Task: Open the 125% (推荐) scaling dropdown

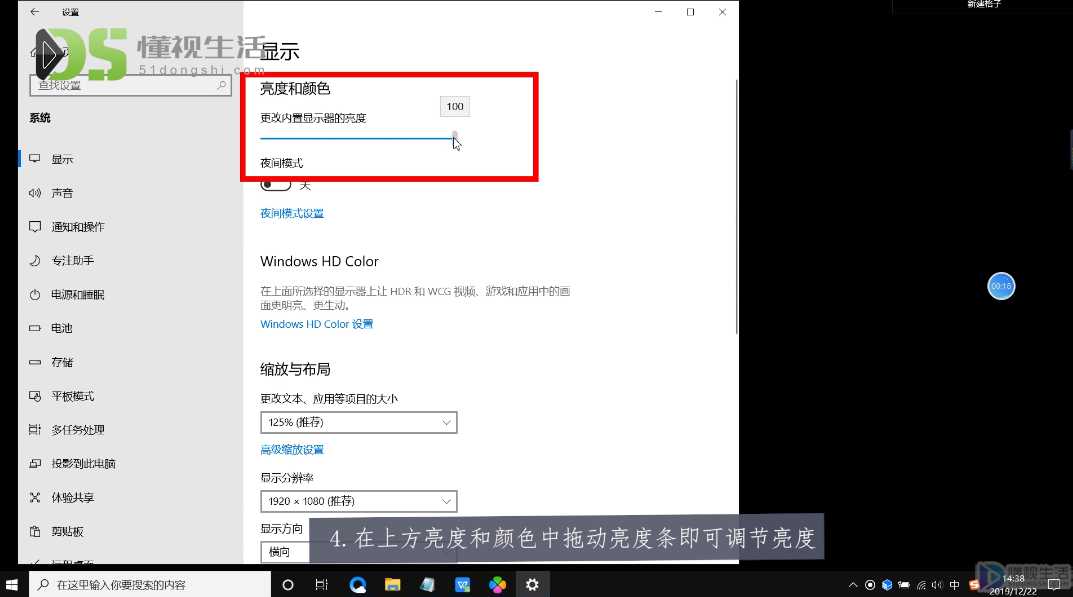Action: point(358,422)
